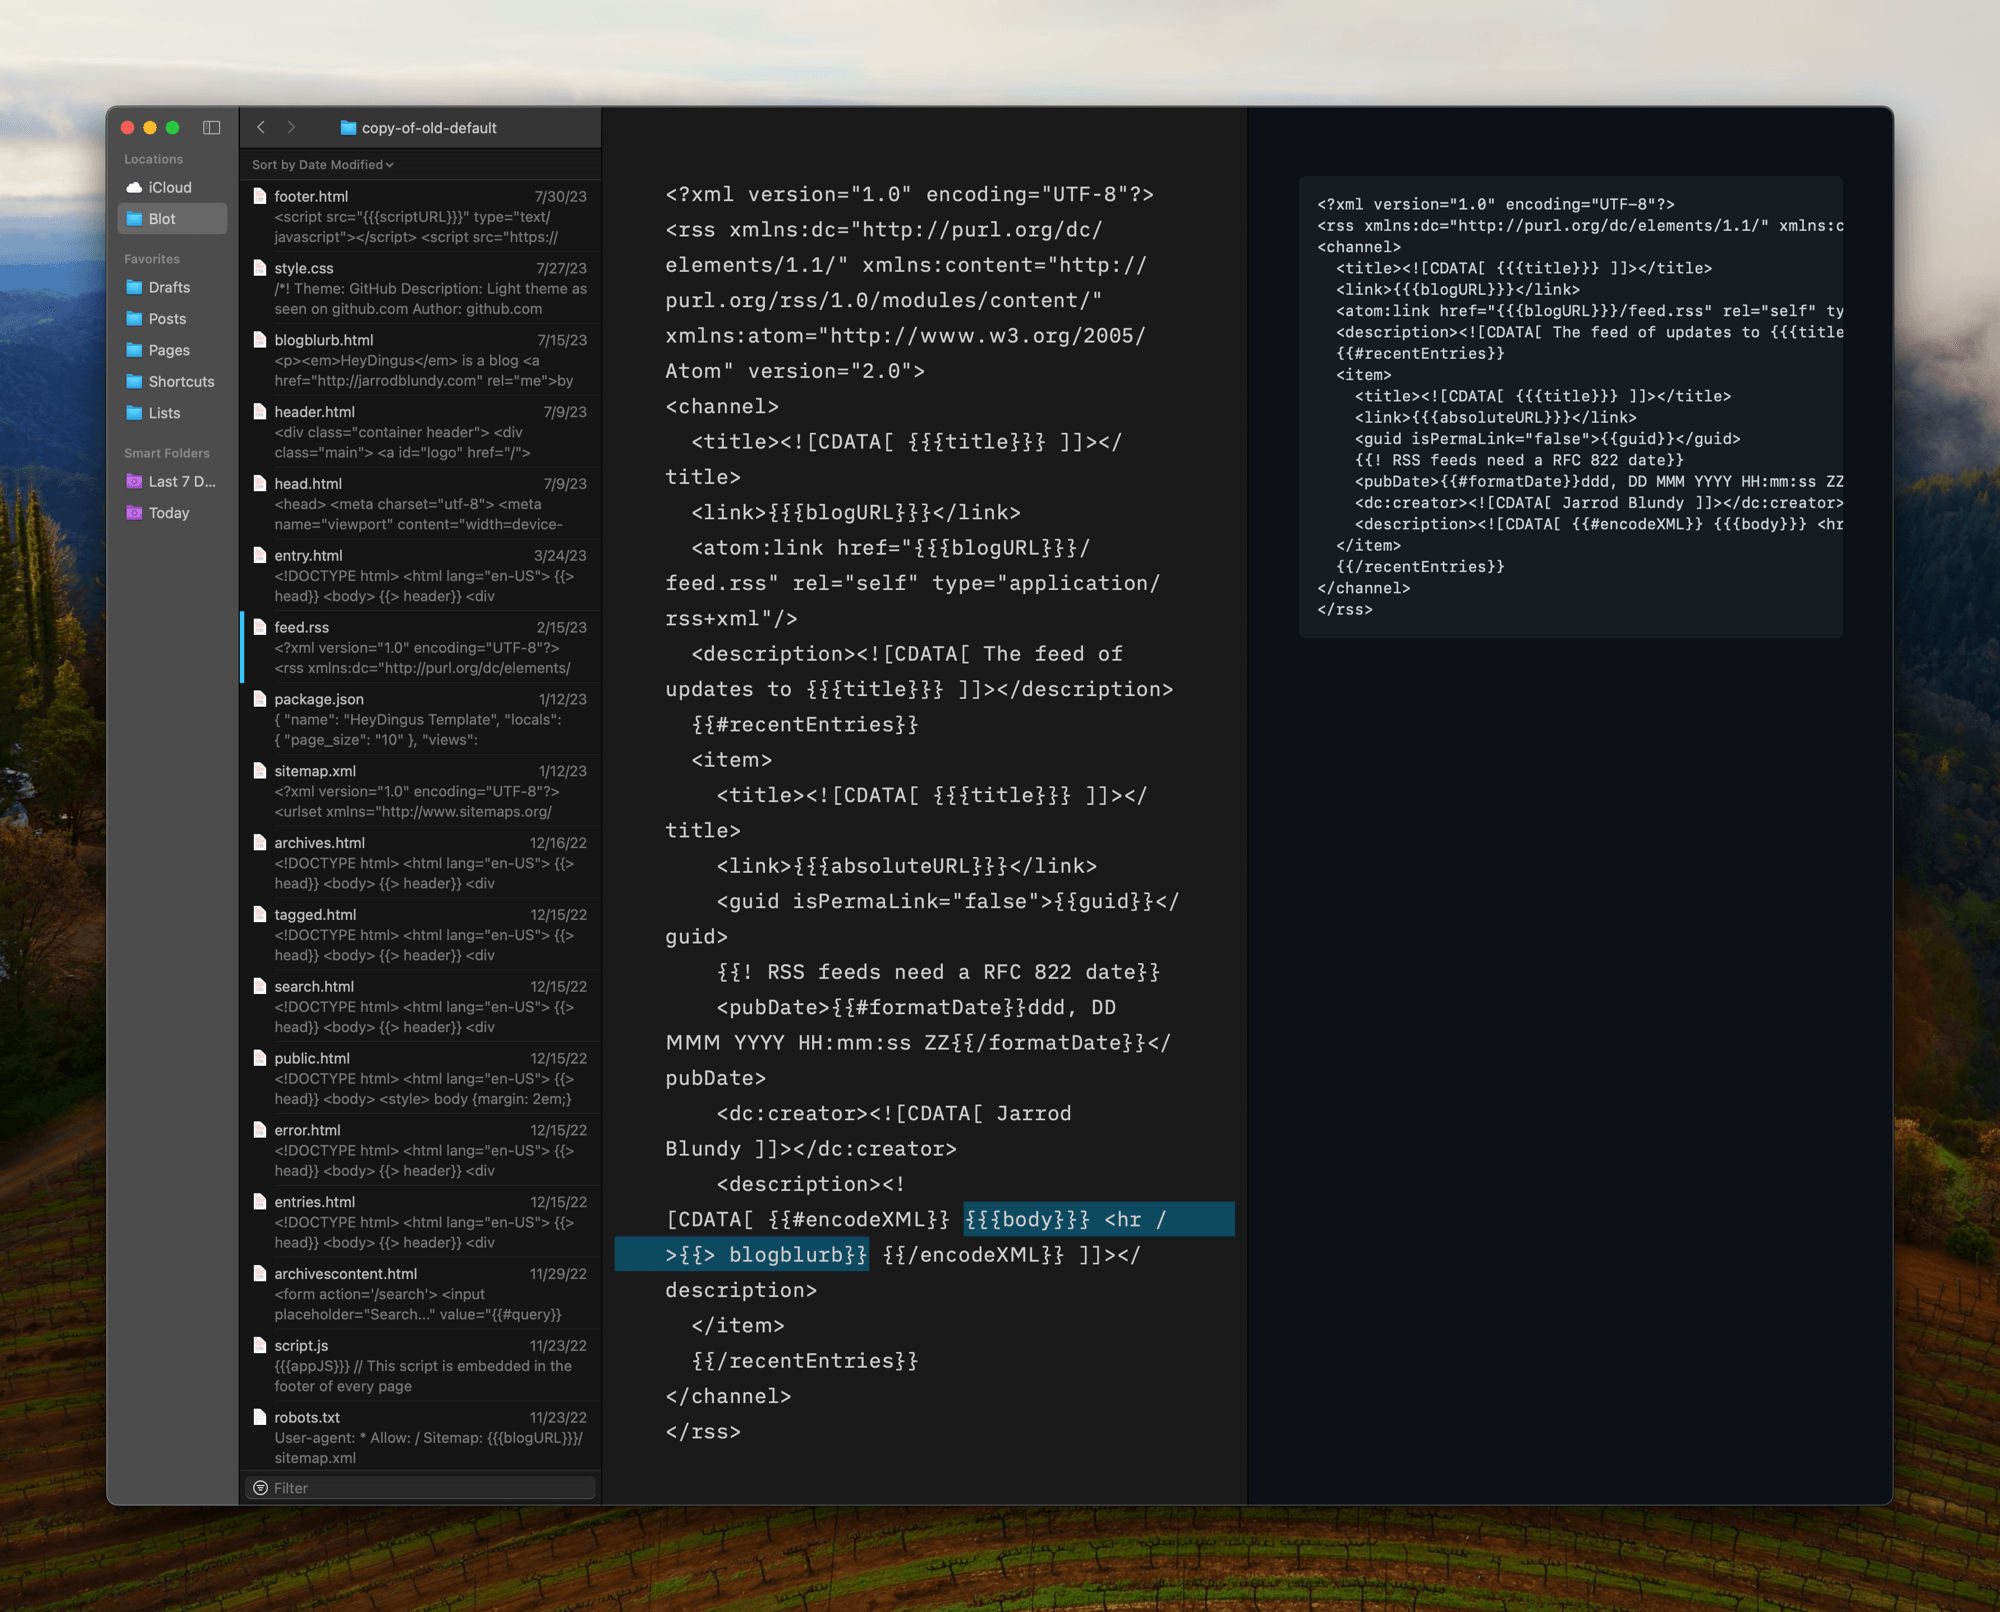Image resolution: width=2000 pixels, height=1612 pixels.
Task: Click document icon beside style.css
Action: (x=260, y=268)
